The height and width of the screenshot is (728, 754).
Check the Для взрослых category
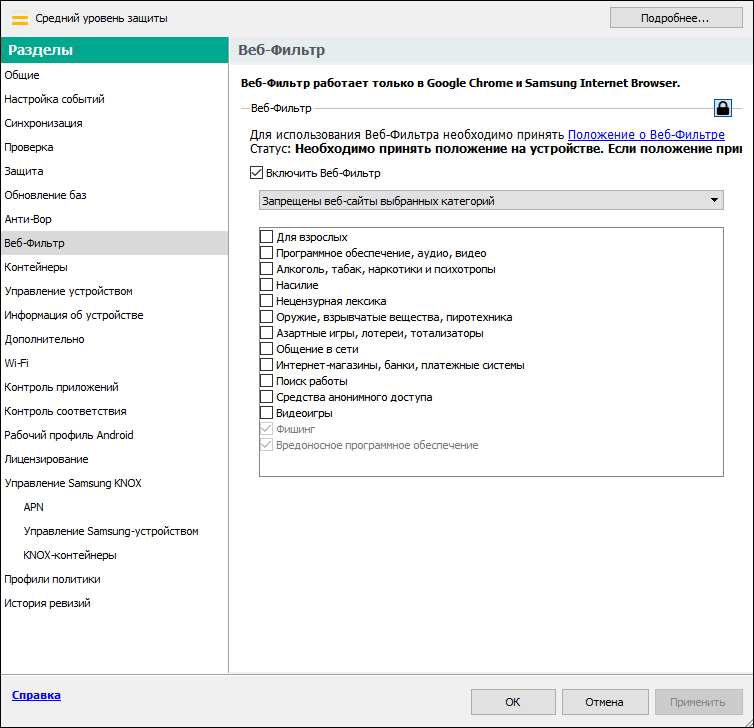coord(266,237)
